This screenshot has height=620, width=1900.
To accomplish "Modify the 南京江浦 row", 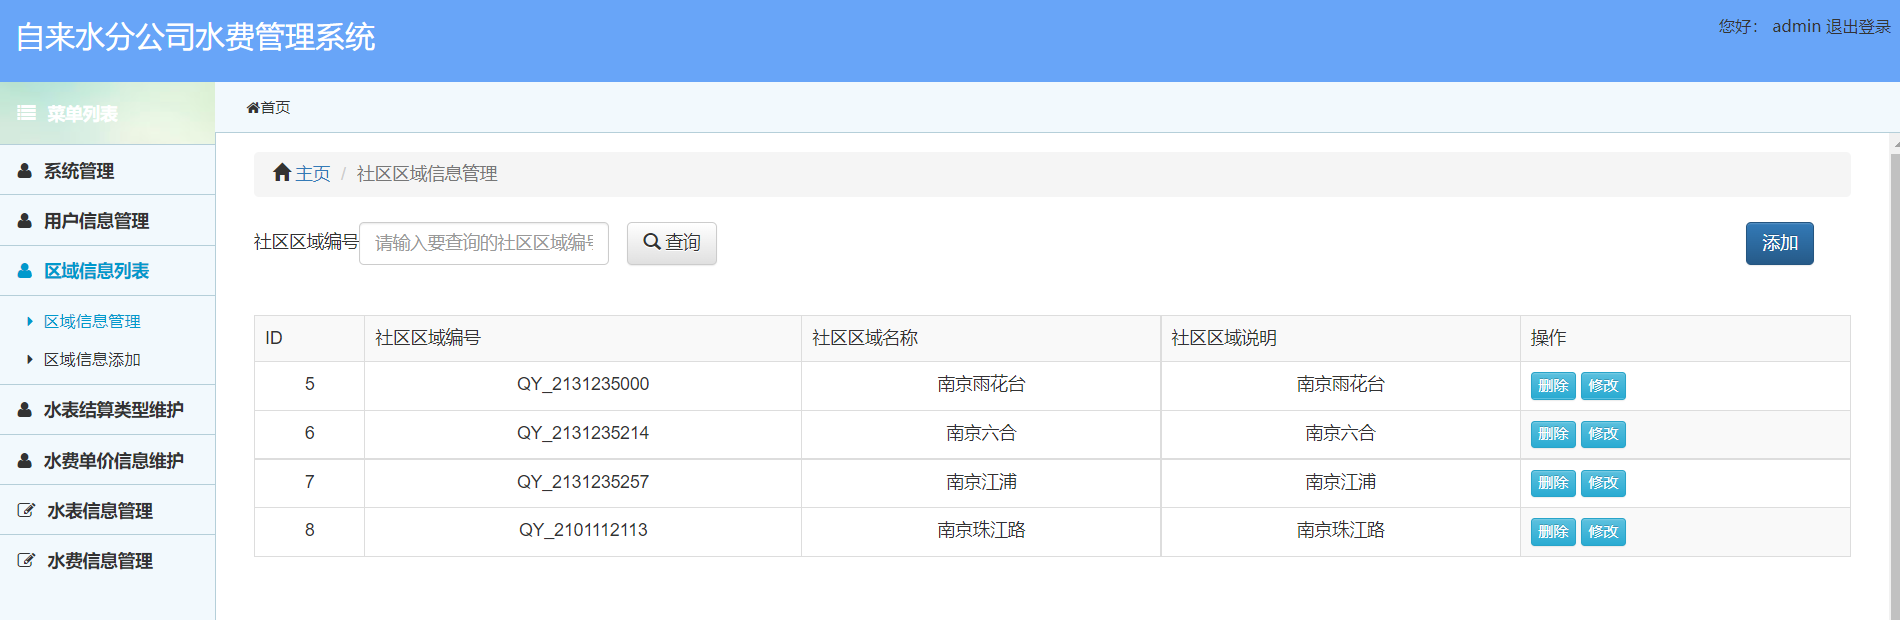I will pos(1603,483).
